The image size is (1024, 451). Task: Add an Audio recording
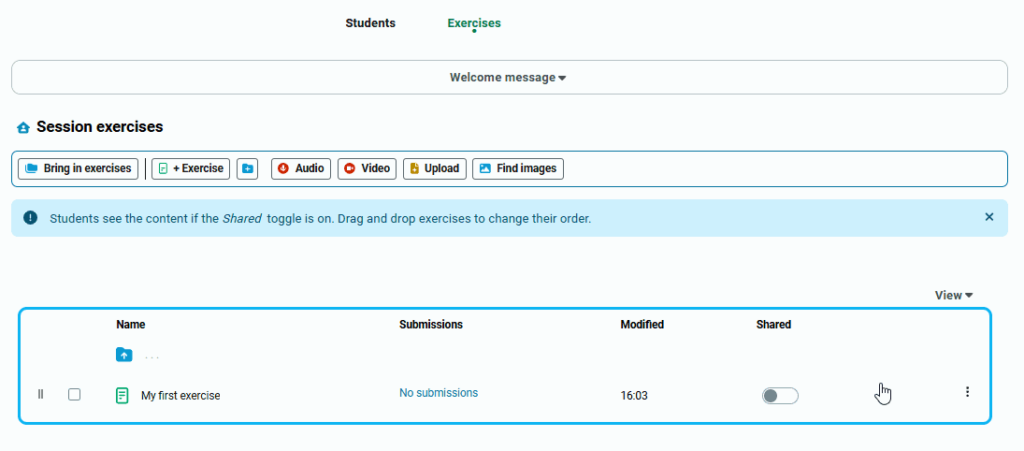(x=300, y=169)
